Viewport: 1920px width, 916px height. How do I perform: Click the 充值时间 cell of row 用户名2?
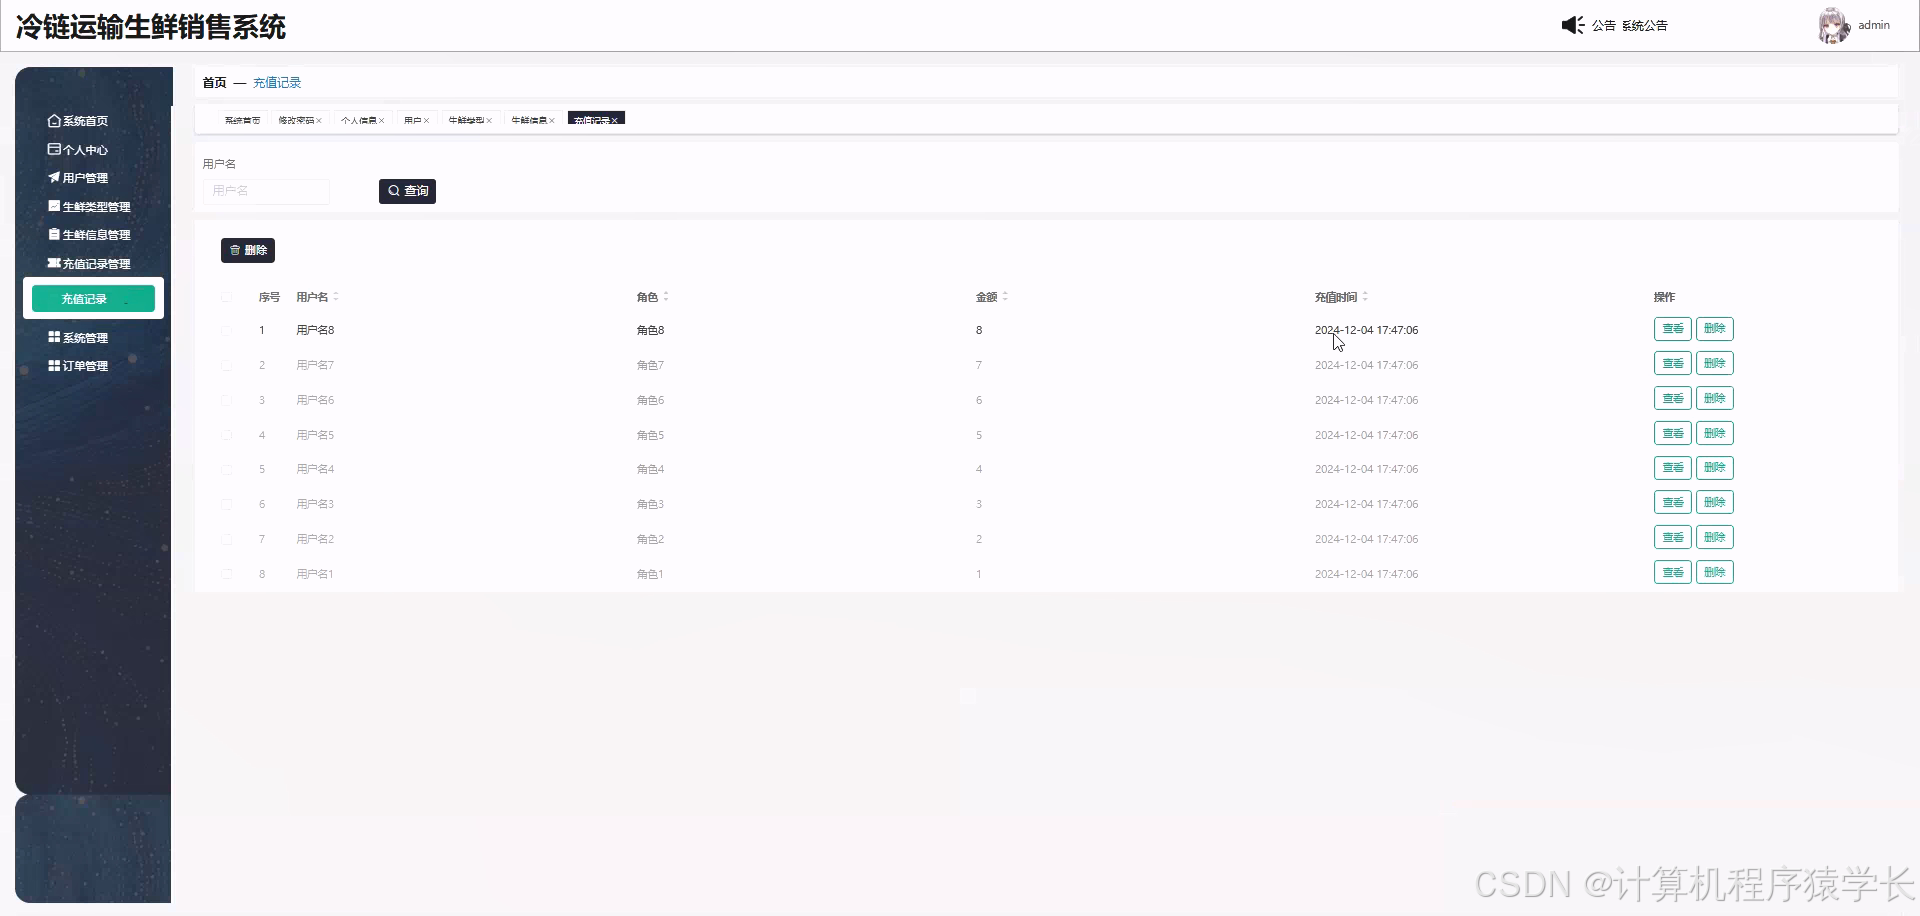pyautogui.click(x=1366, y=539)
